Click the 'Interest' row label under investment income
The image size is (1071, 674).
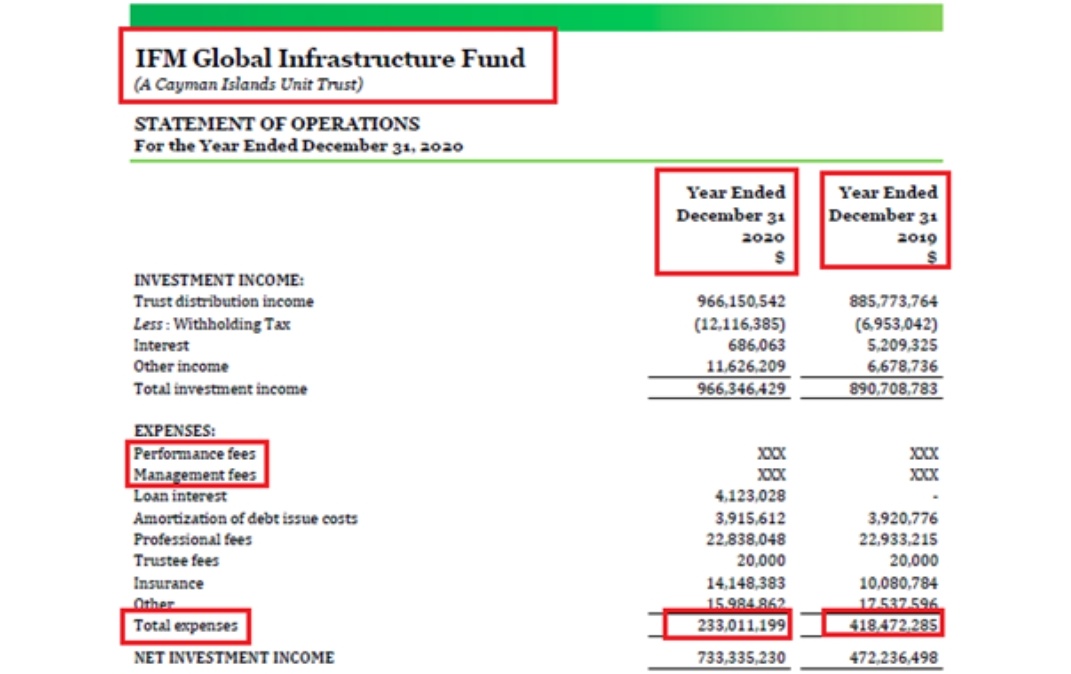(x=161, y=346)
